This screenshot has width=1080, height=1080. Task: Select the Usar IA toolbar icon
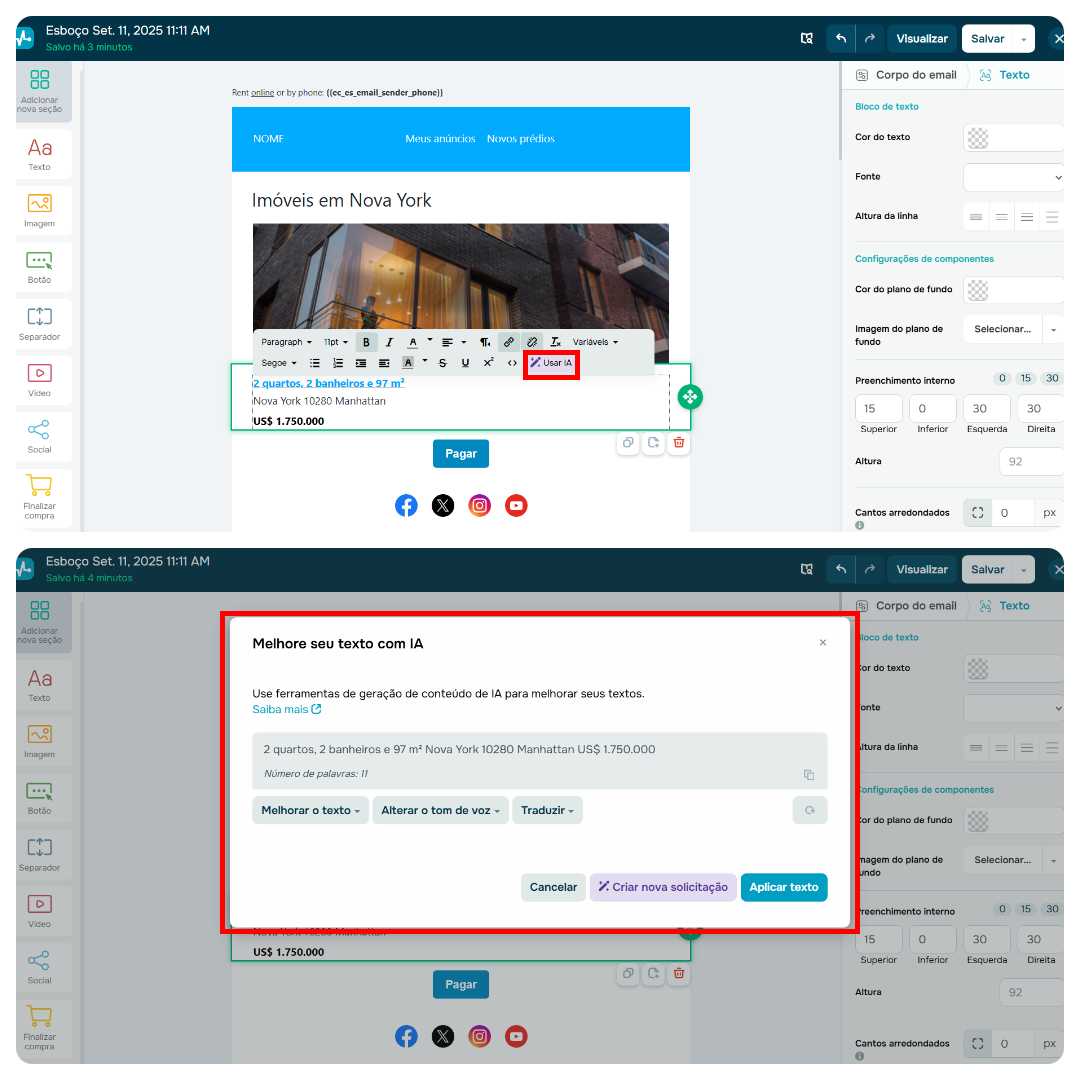point(551,363)
